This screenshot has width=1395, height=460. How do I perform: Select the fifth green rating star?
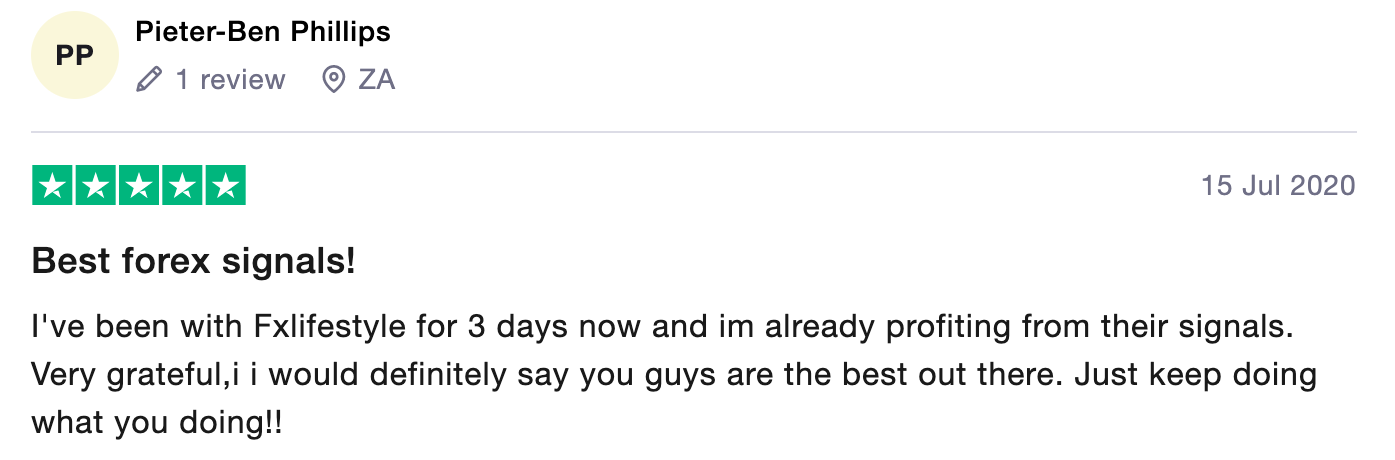click(x=225, y=186)
